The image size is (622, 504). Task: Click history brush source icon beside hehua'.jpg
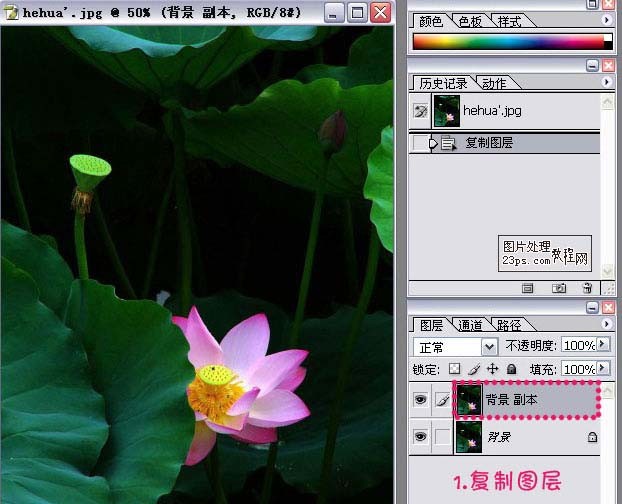tap(421, 111)
